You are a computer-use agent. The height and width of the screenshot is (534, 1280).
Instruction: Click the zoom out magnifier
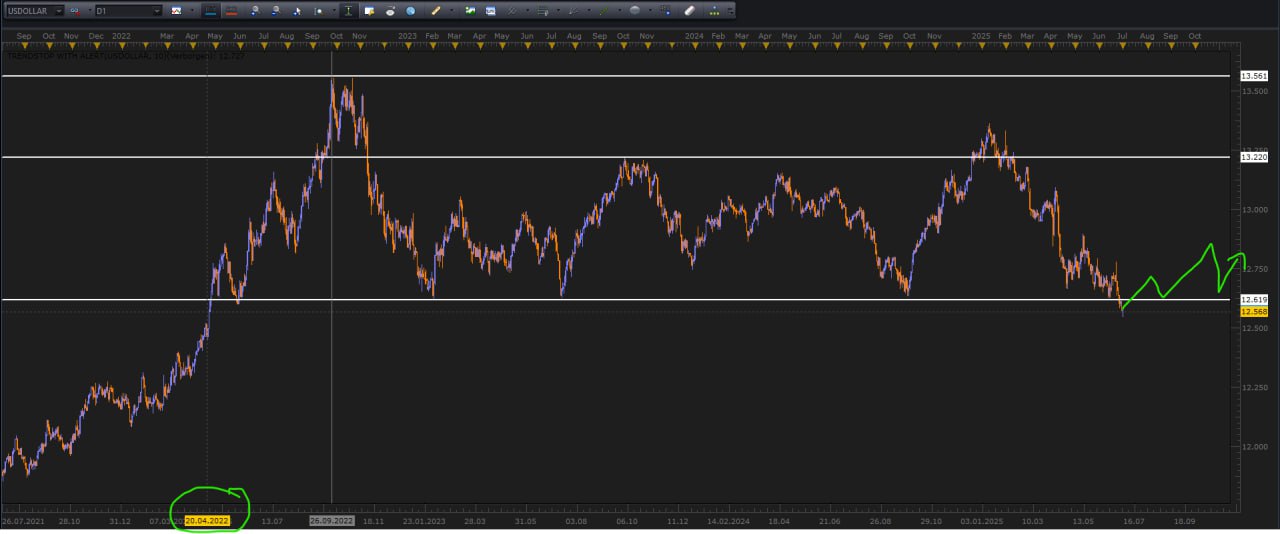click(x=276, y=11)
